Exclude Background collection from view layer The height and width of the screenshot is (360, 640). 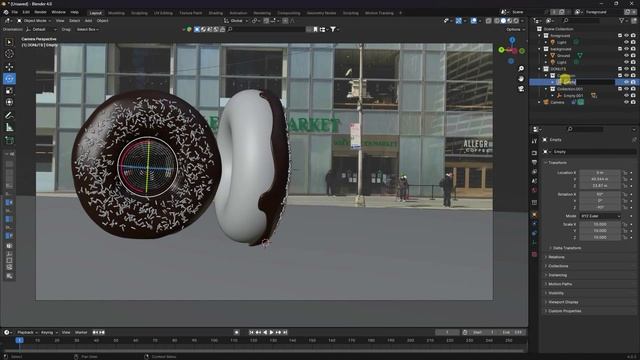click(x=620, y=49)
